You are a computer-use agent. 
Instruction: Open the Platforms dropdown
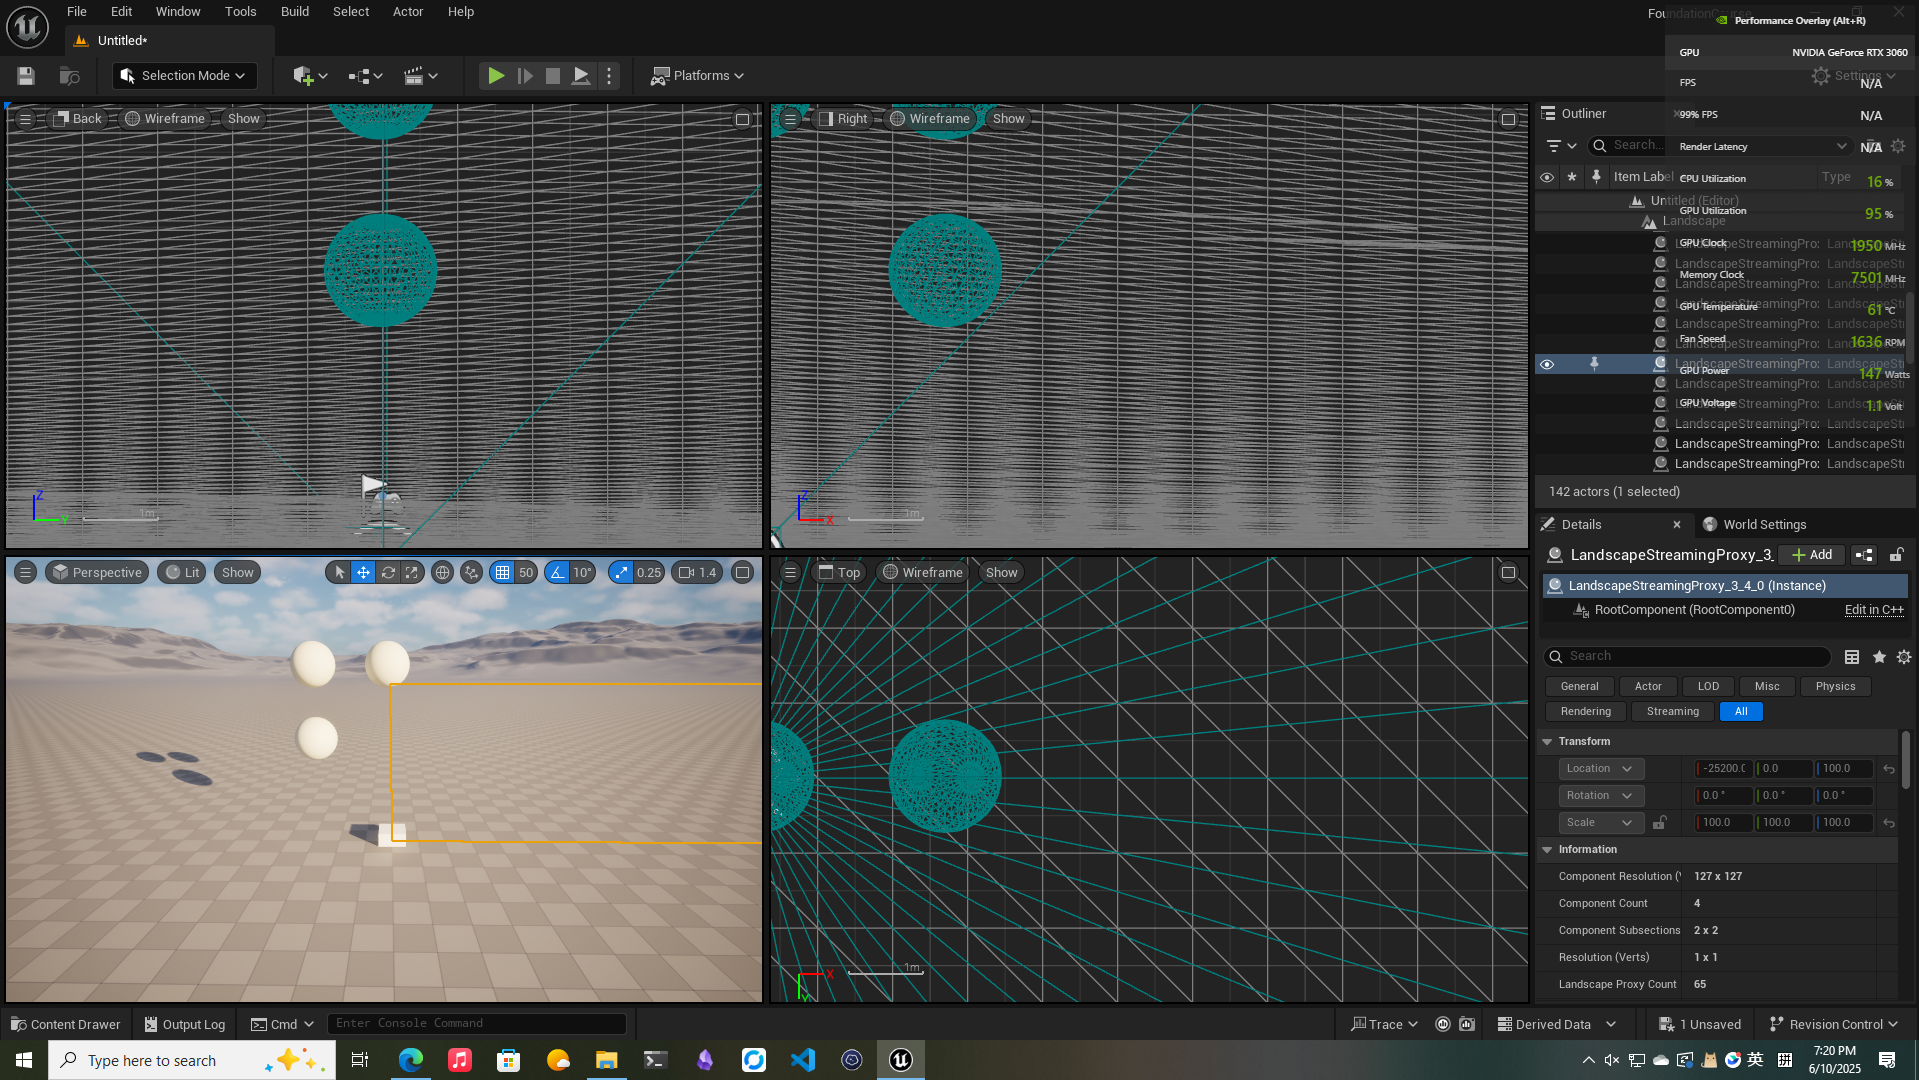coord(697,76)
